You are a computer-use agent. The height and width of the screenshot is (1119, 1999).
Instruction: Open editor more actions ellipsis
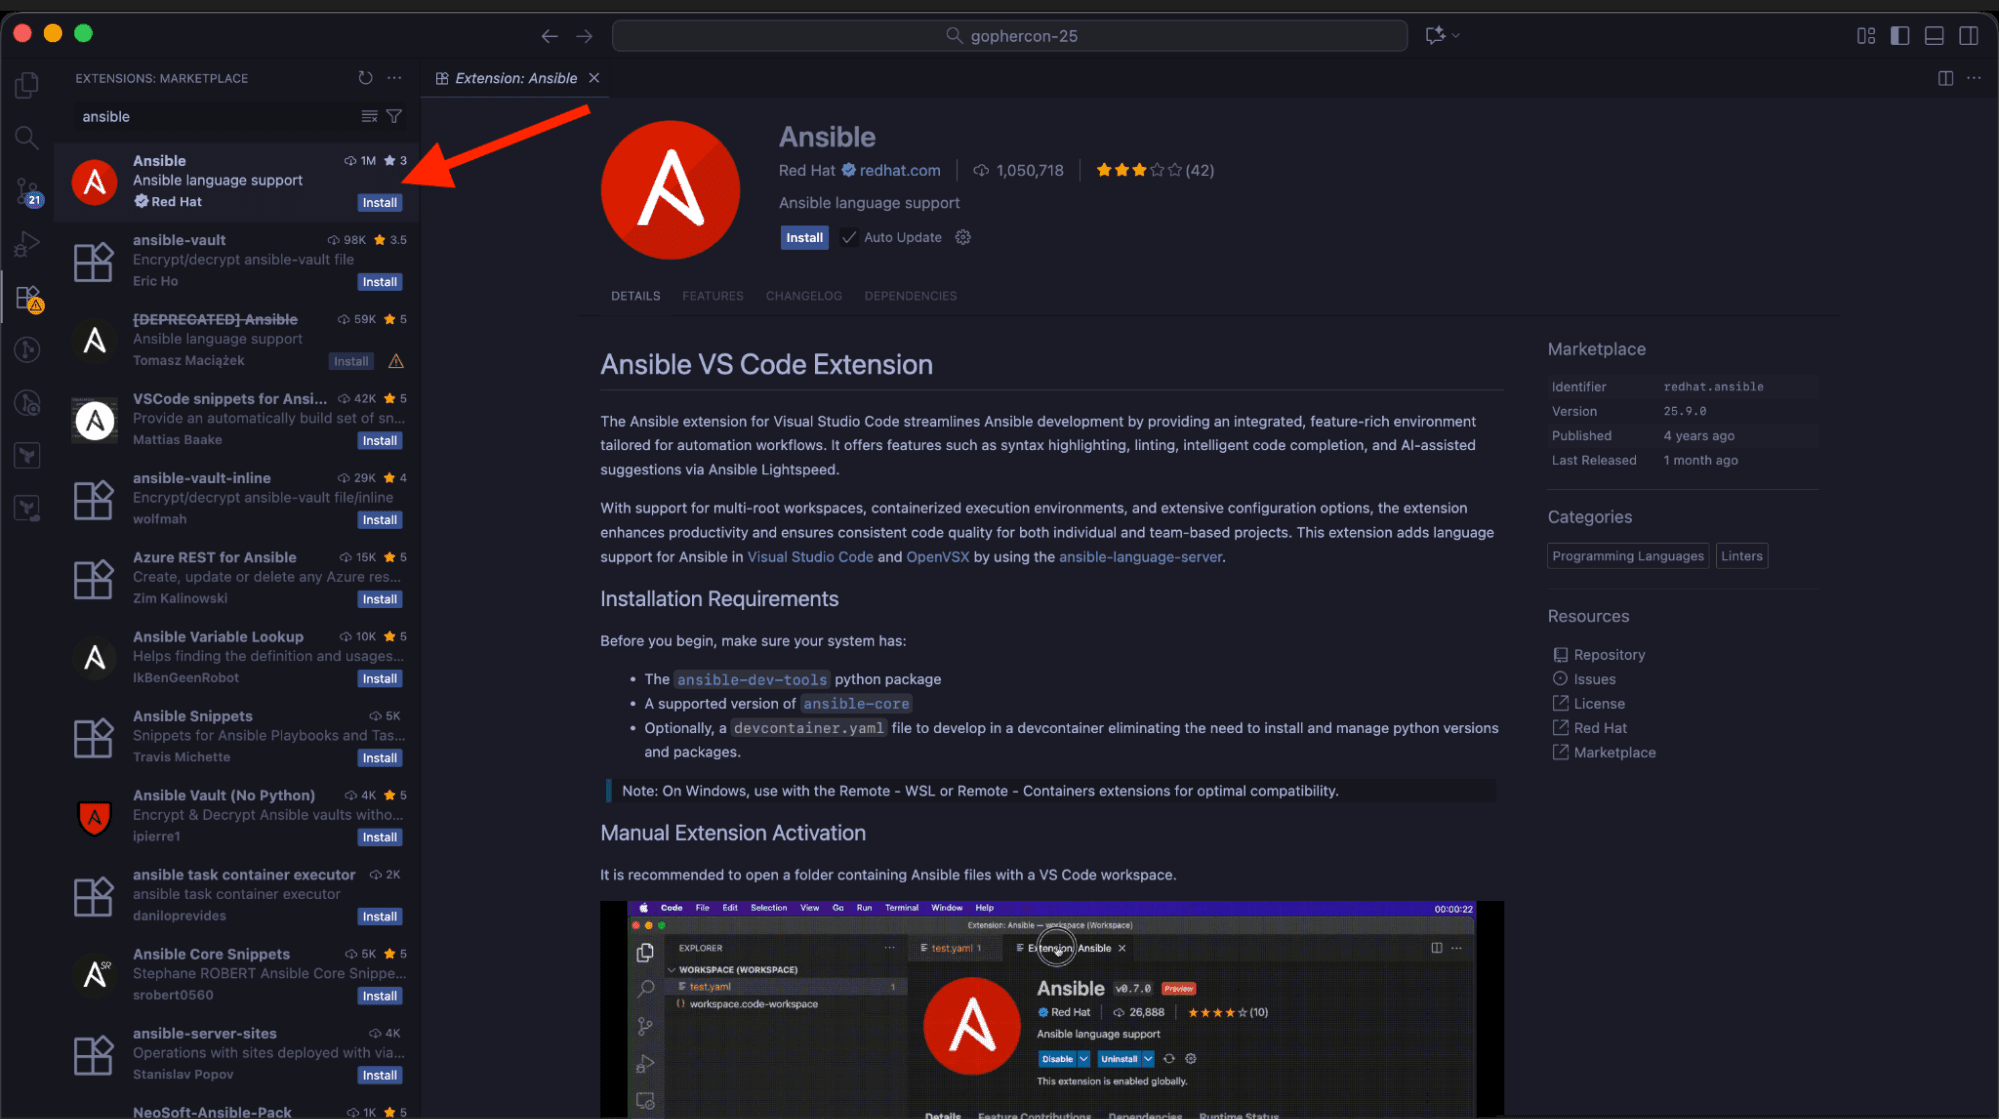[1973, 78]
